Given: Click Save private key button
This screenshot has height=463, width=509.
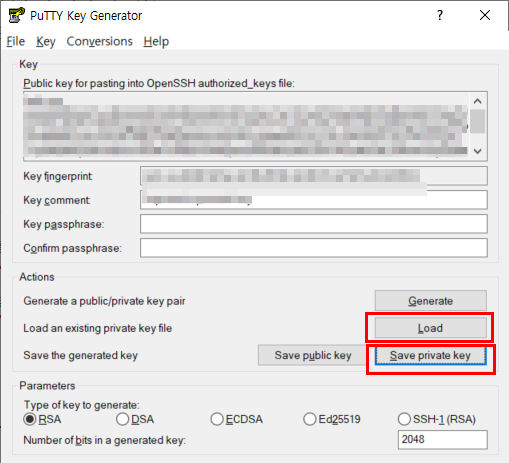Looking at the screenshot, I should pyautogui.click(x=430, y=355).
